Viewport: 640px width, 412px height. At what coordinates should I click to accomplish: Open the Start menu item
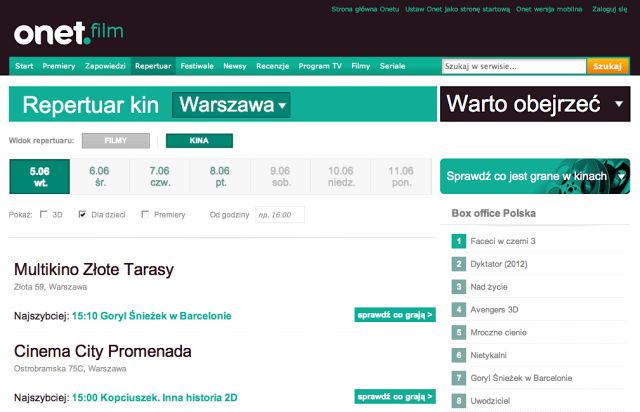click(x=24, y=66)
